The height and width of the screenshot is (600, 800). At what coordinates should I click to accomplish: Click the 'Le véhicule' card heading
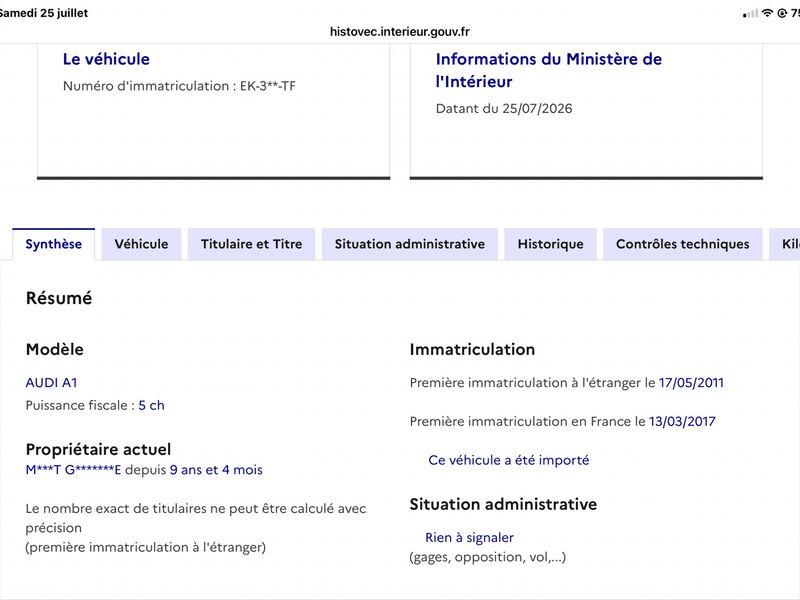coord(106,59)
